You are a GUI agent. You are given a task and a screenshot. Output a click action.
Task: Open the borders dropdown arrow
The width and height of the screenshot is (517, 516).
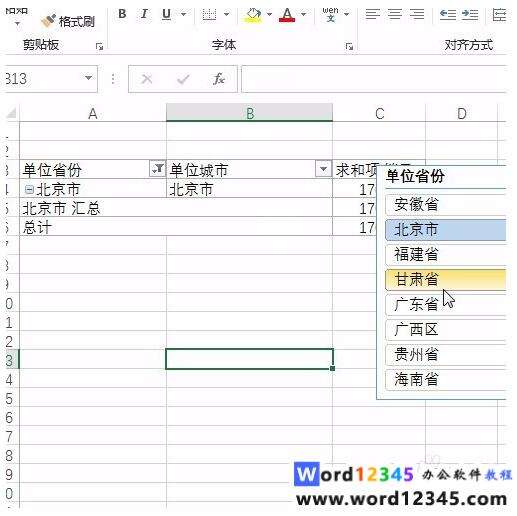[x=227, y=14]
